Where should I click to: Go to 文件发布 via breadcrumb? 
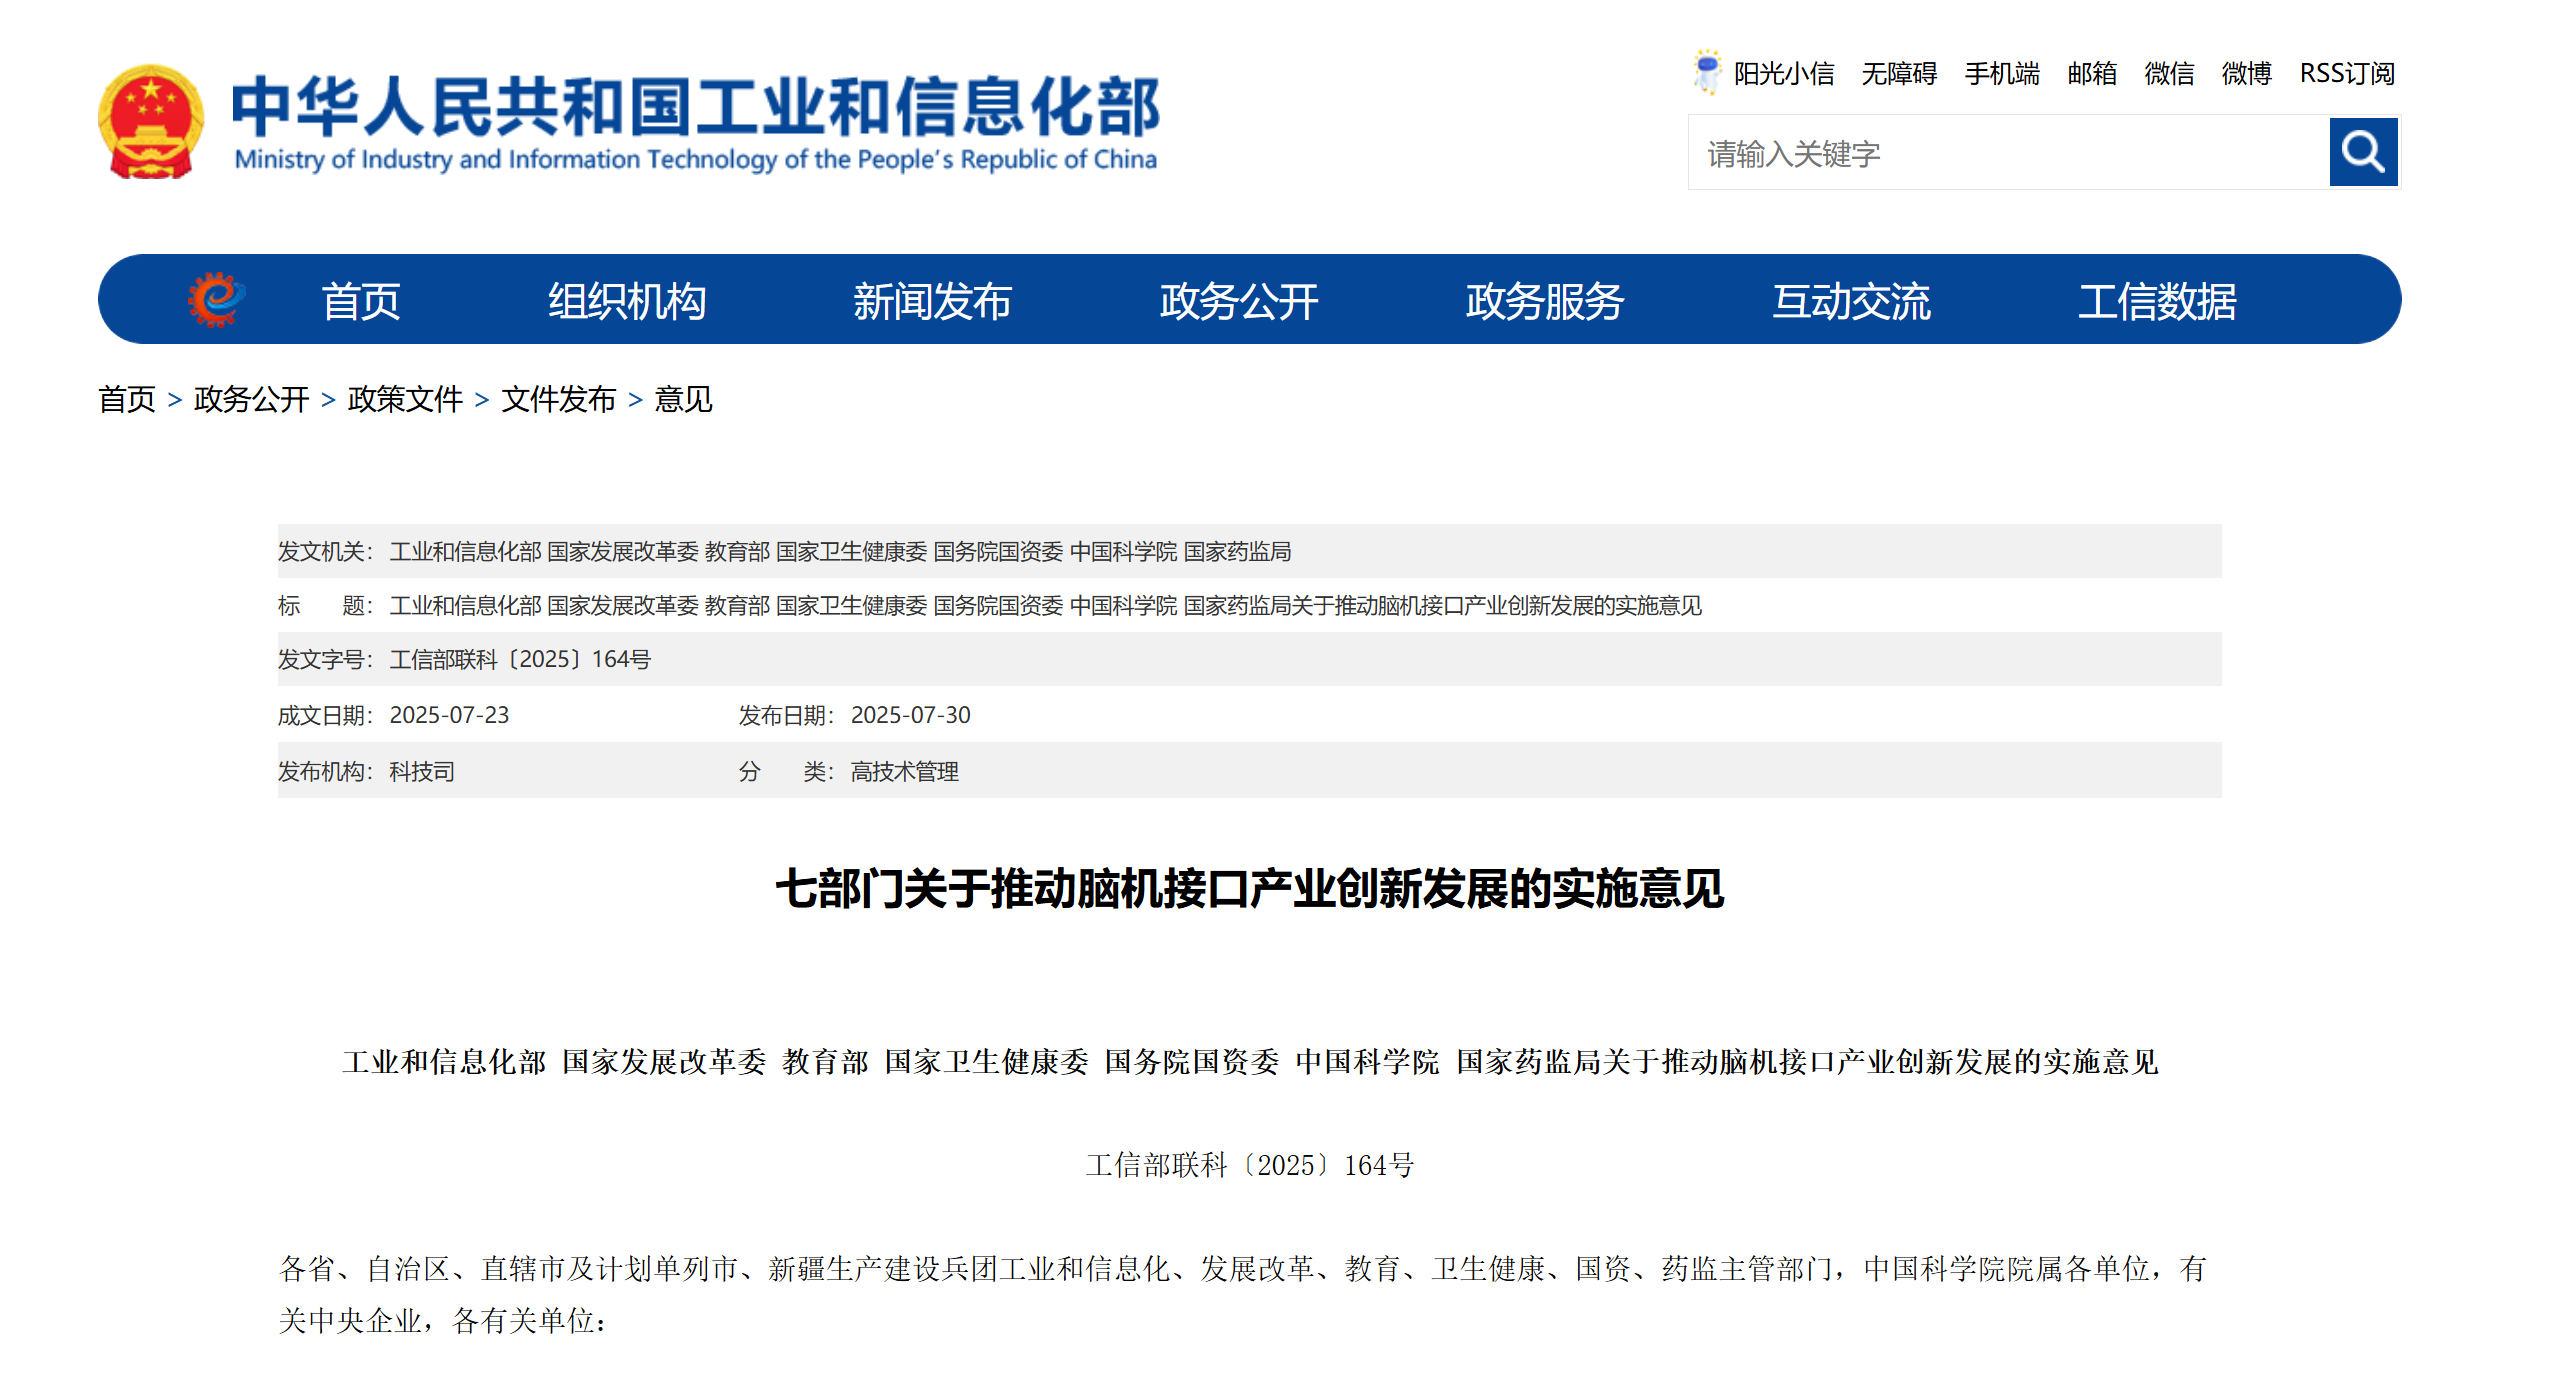click(x=558, y=399)
